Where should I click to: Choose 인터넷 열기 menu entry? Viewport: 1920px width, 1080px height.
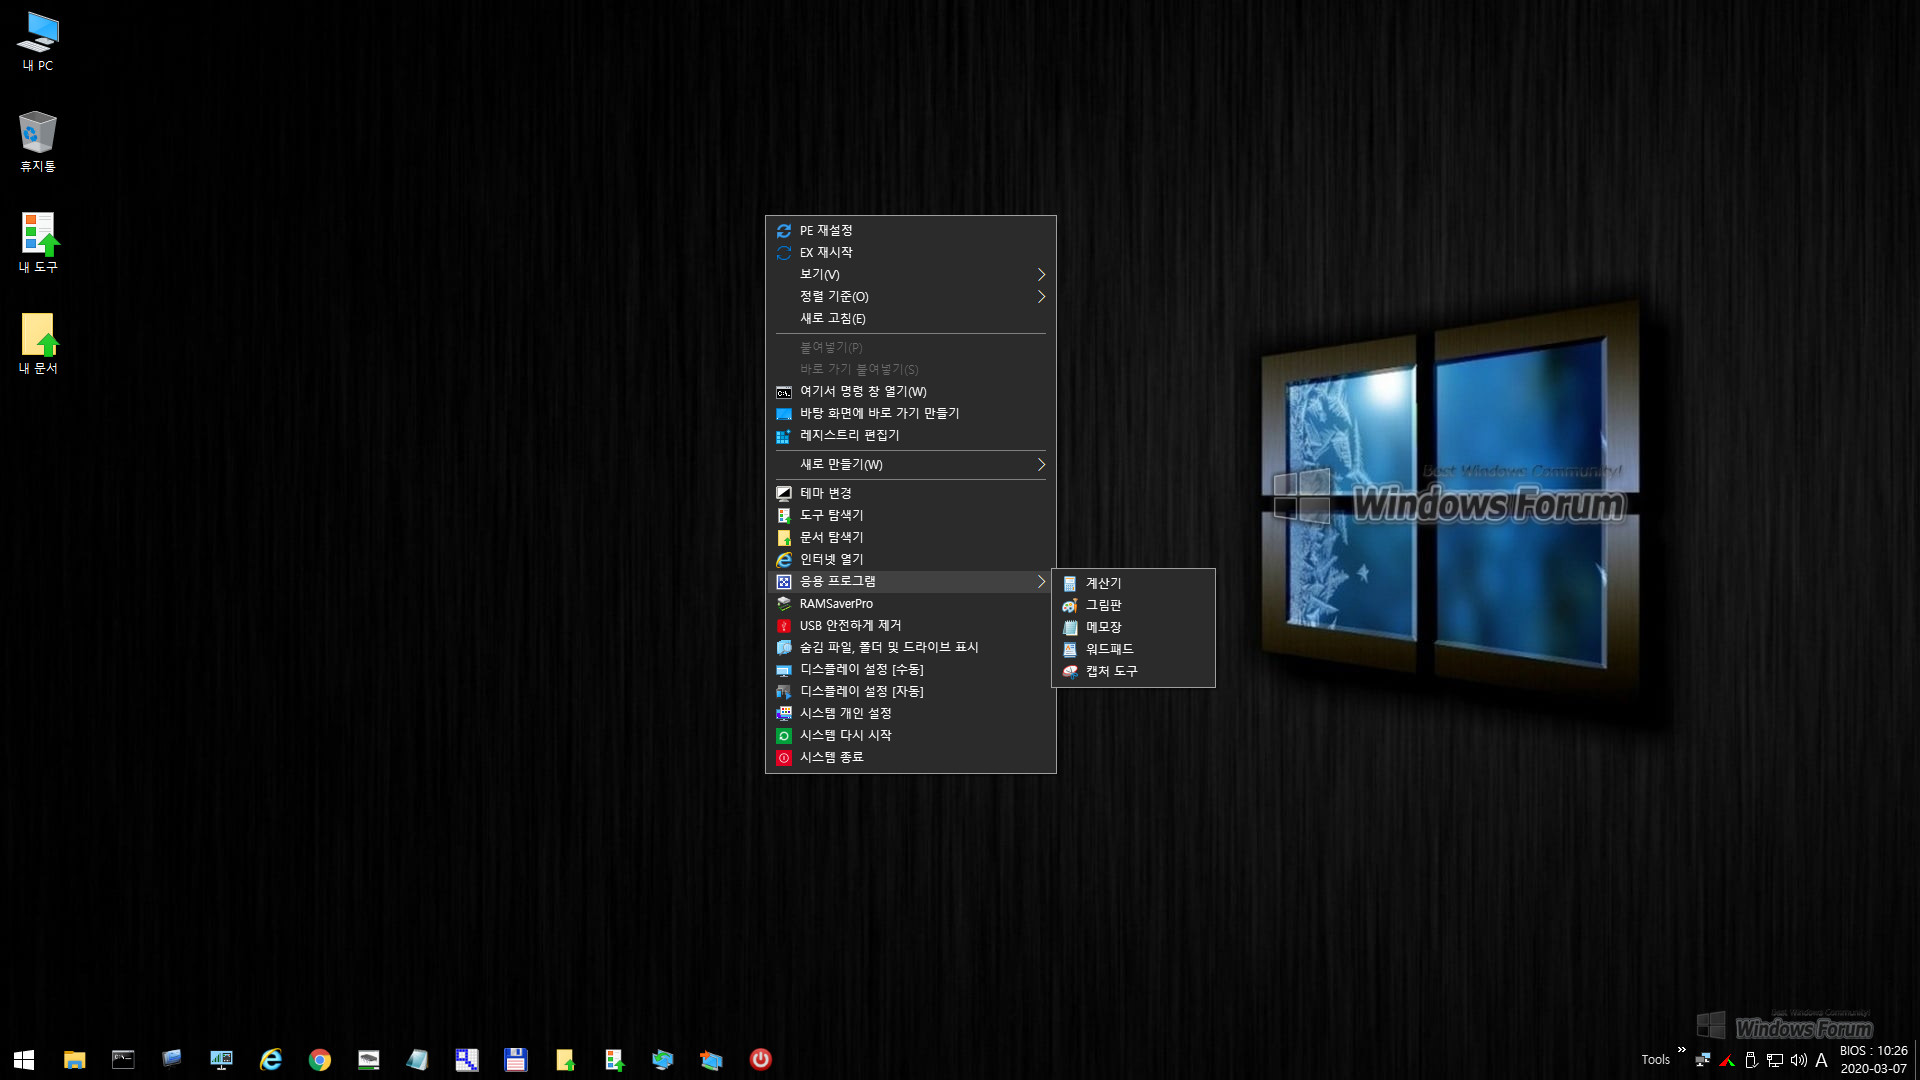[911, 559]
